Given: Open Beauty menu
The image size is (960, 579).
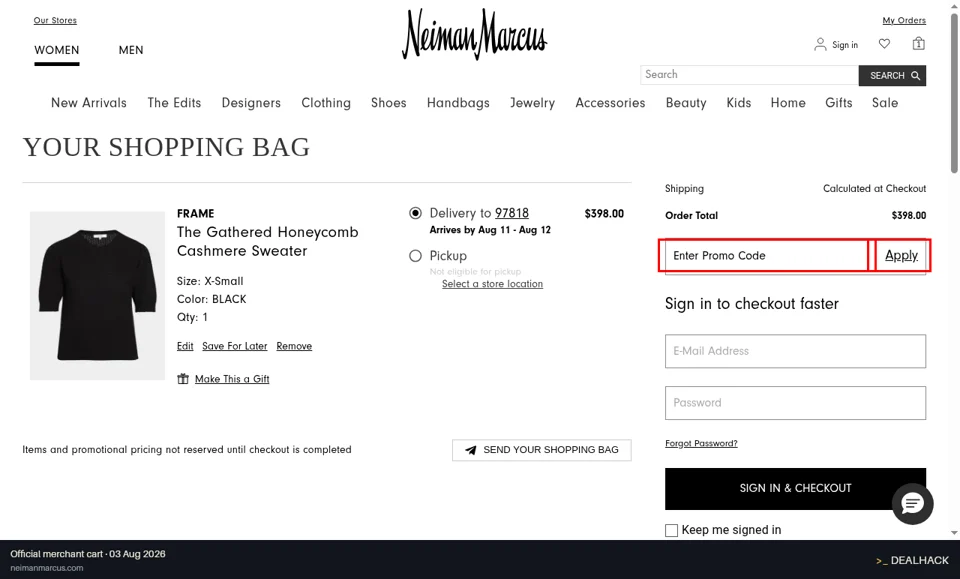Looking at the screenshot, I should [x=686, y=103].
